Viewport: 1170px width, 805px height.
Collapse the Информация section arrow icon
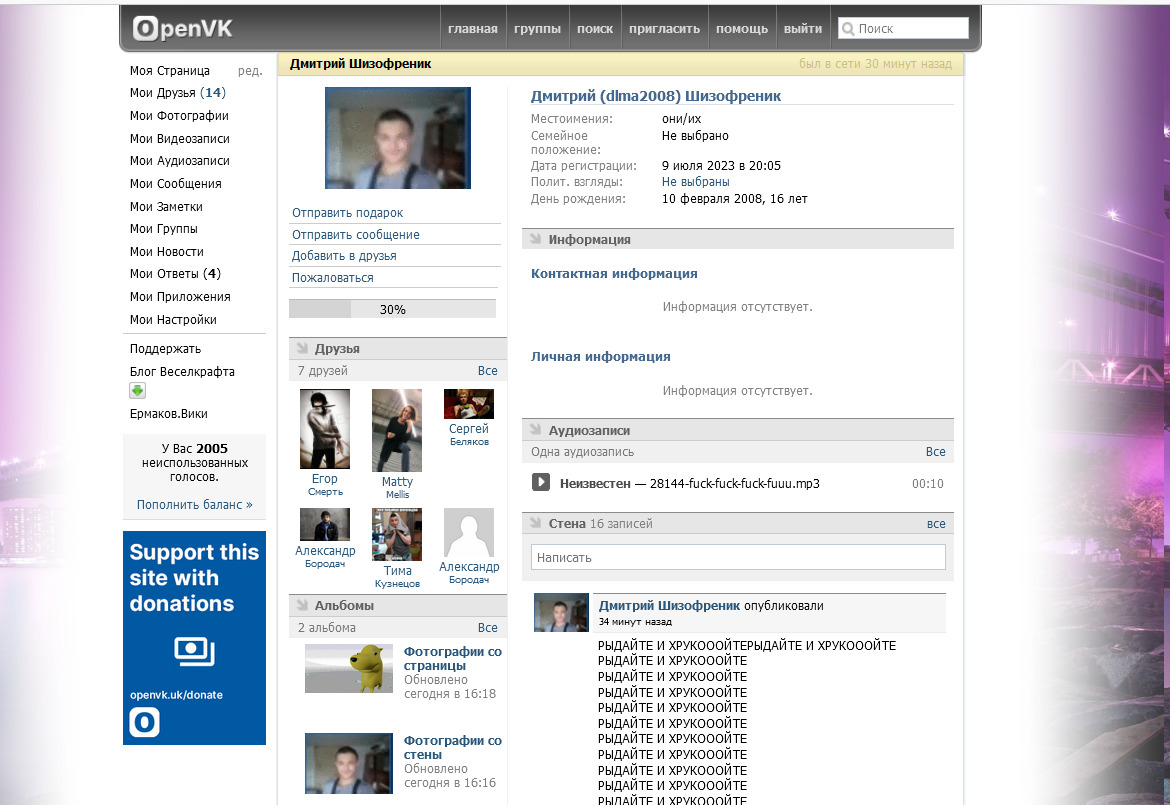(x=536, y=239)
